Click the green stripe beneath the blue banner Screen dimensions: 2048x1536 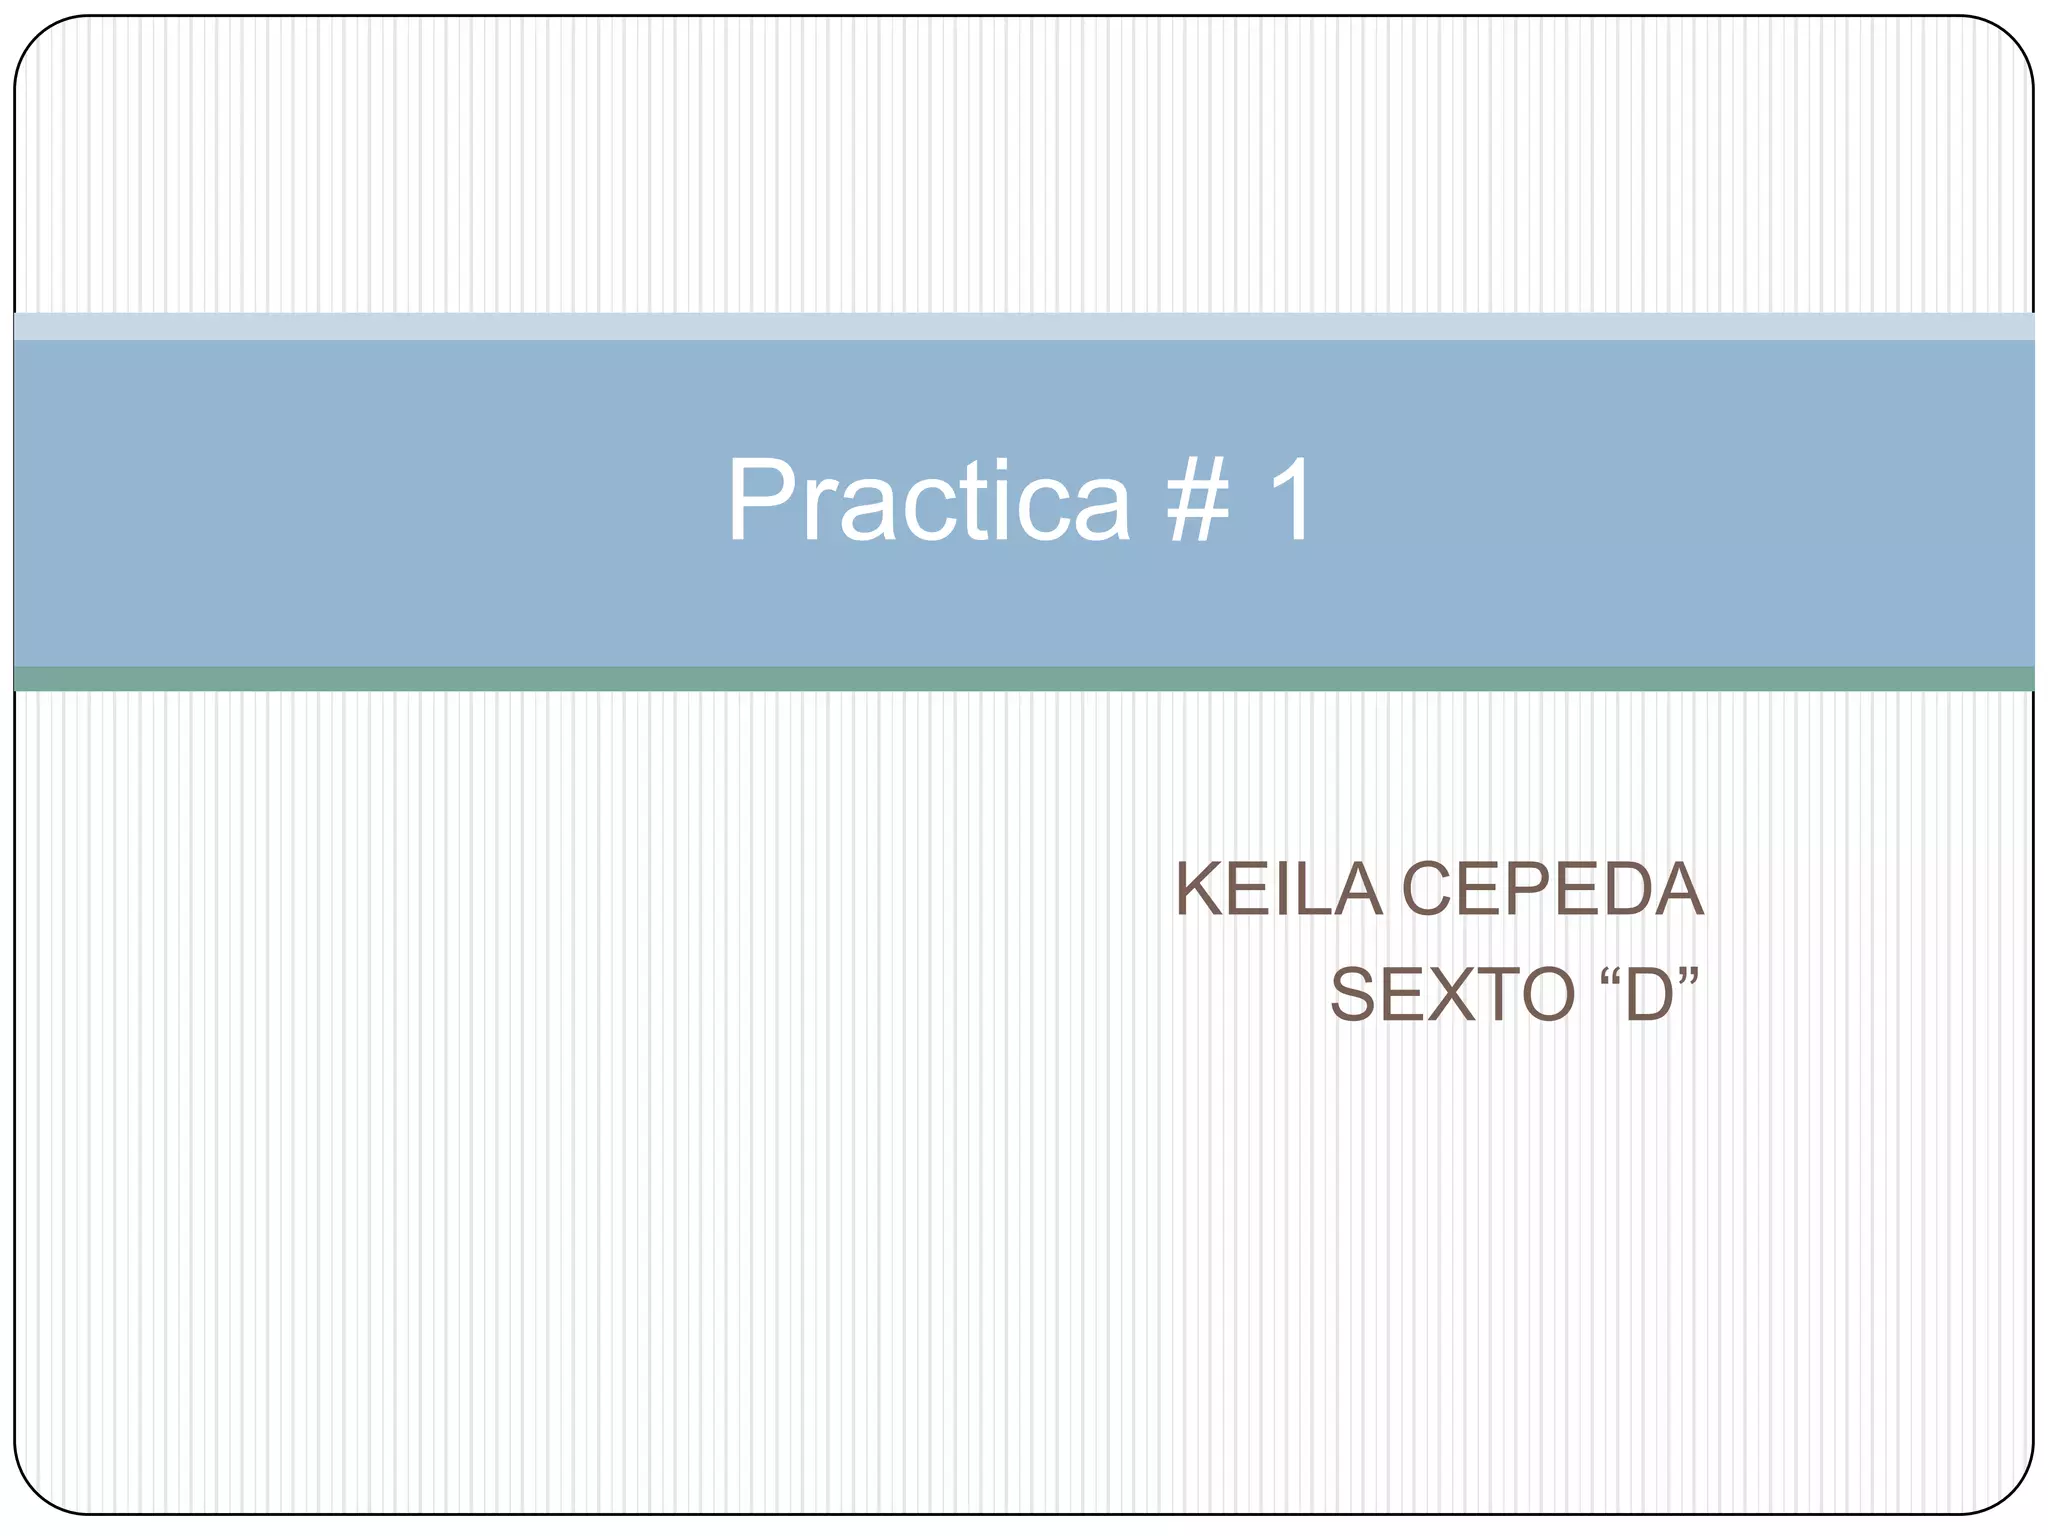[1024, 679]
